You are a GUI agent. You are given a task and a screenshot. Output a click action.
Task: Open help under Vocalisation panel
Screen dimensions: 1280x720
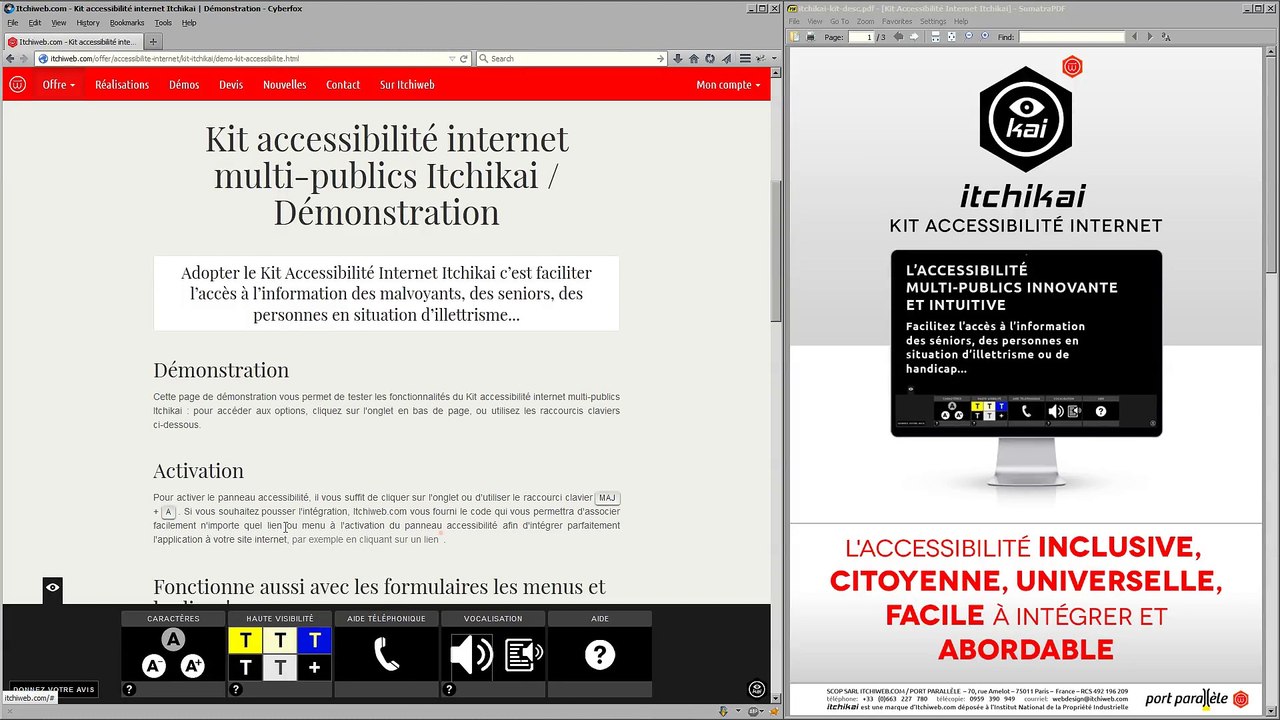click(x=449, y=689)
